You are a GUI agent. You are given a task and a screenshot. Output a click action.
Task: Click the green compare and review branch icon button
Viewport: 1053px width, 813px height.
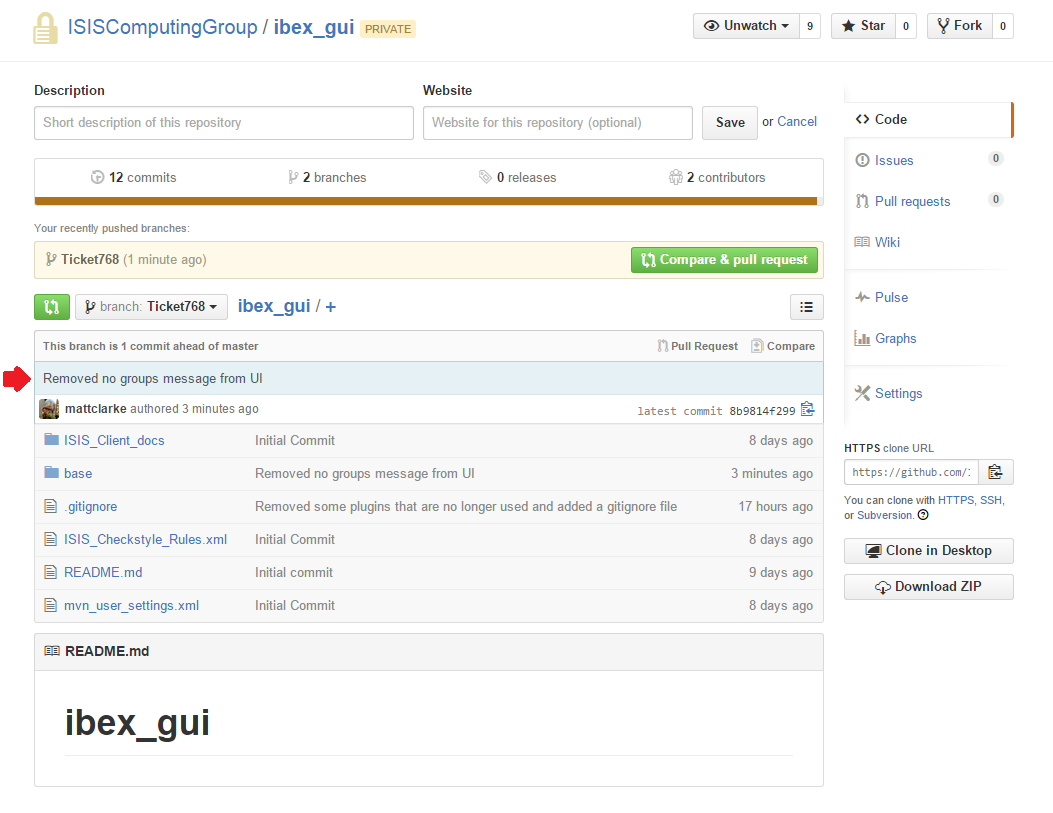(x=52, y=307)
